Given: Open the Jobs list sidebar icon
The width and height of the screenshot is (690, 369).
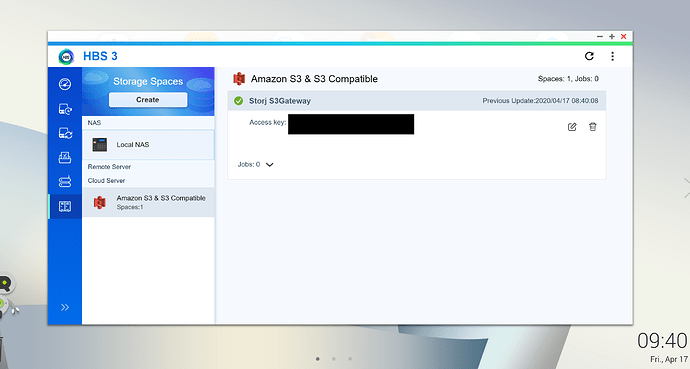Looking at the screenshot, I should (65, 157).
